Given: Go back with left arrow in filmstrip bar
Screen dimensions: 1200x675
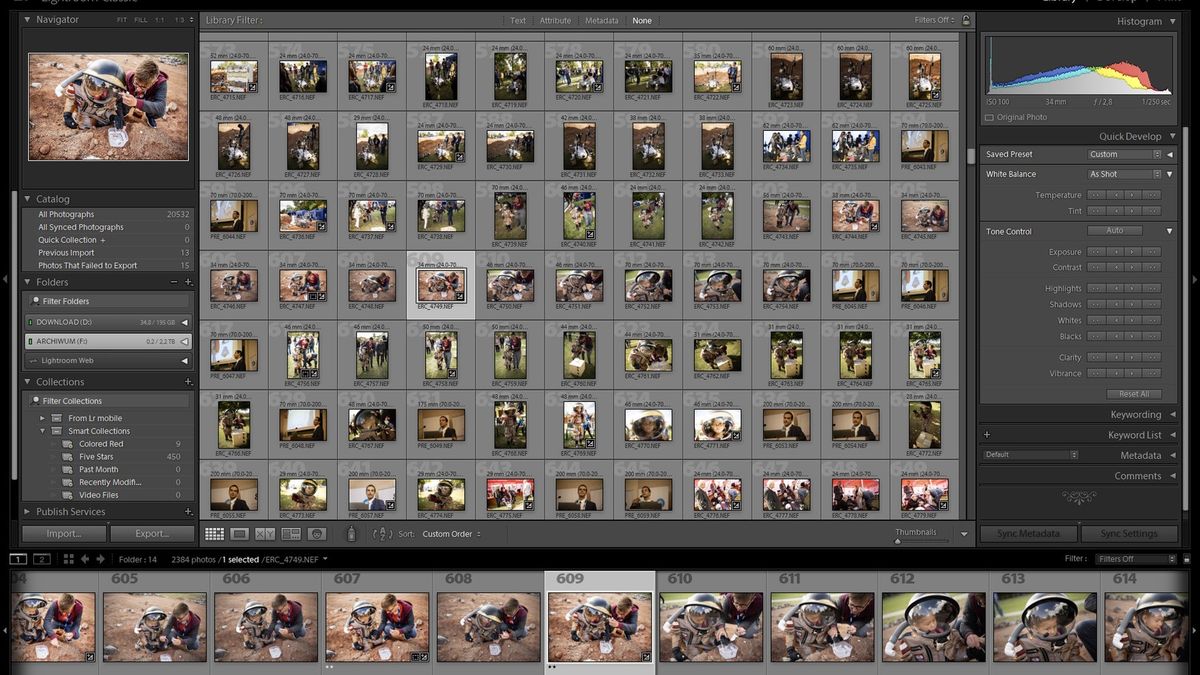Looking at the screenshot, I should click(x=85, y=559).
